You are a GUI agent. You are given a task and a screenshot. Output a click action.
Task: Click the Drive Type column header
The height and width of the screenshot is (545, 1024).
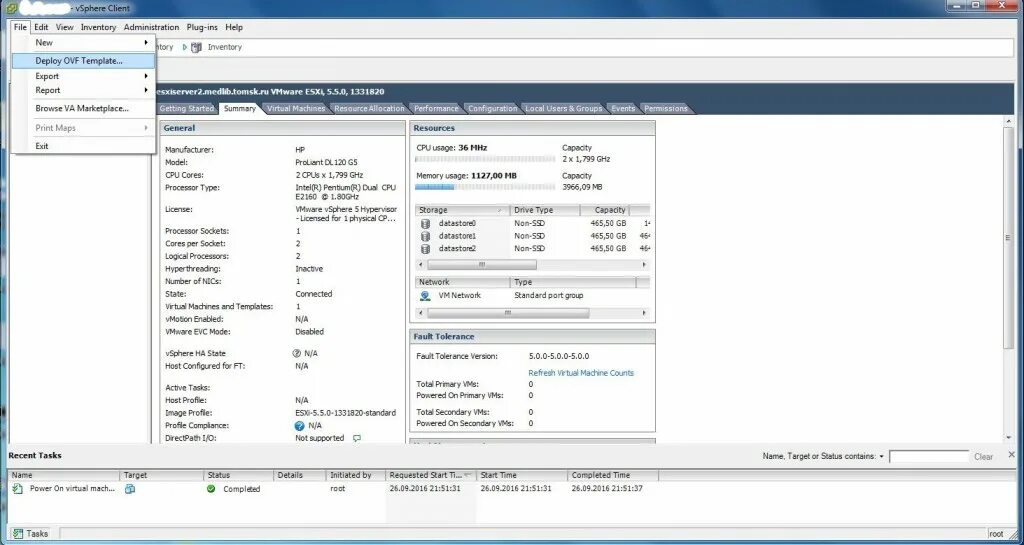click(x=545, y=210)
